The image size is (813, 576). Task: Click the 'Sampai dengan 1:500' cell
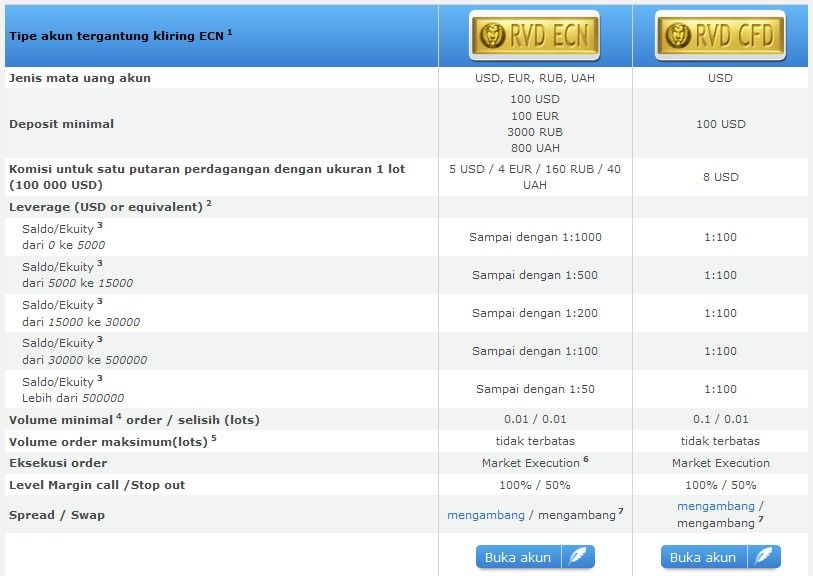535,275
